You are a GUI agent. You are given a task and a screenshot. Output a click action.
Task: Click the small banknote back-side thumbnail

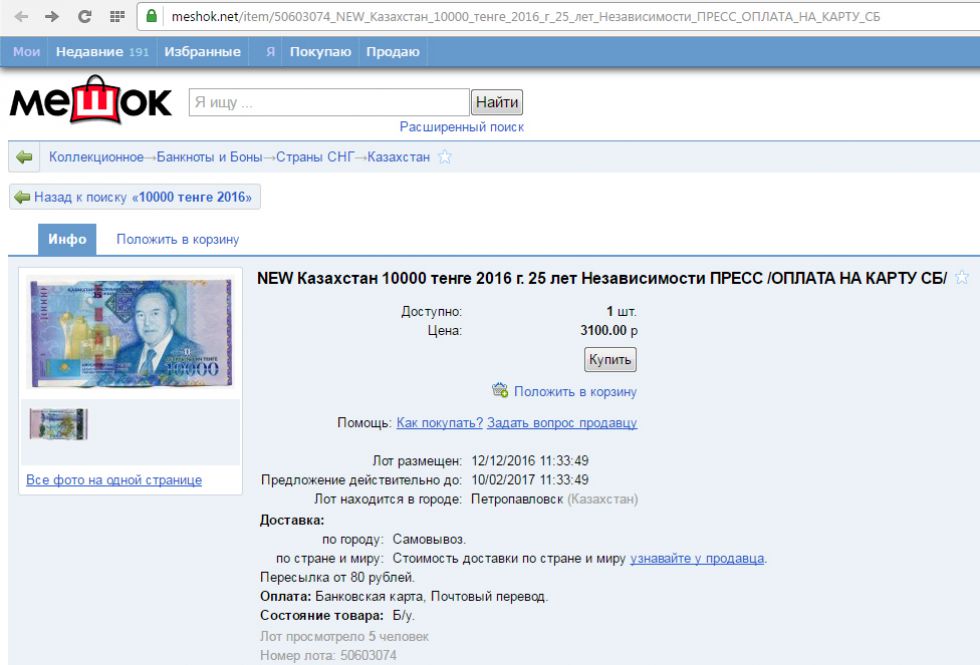(x=58, y=423)
